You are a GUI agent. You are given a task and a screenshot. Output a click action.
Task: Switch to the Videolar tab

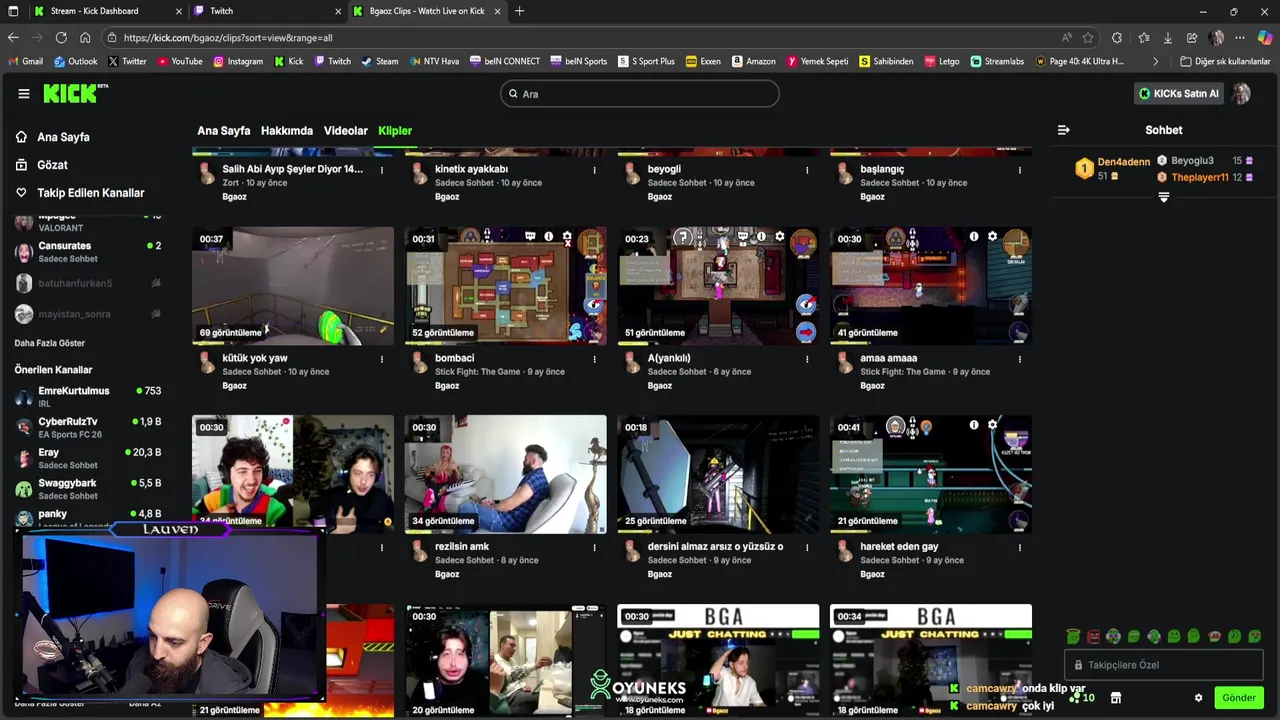pyautogui.click(x=346, y=131)
